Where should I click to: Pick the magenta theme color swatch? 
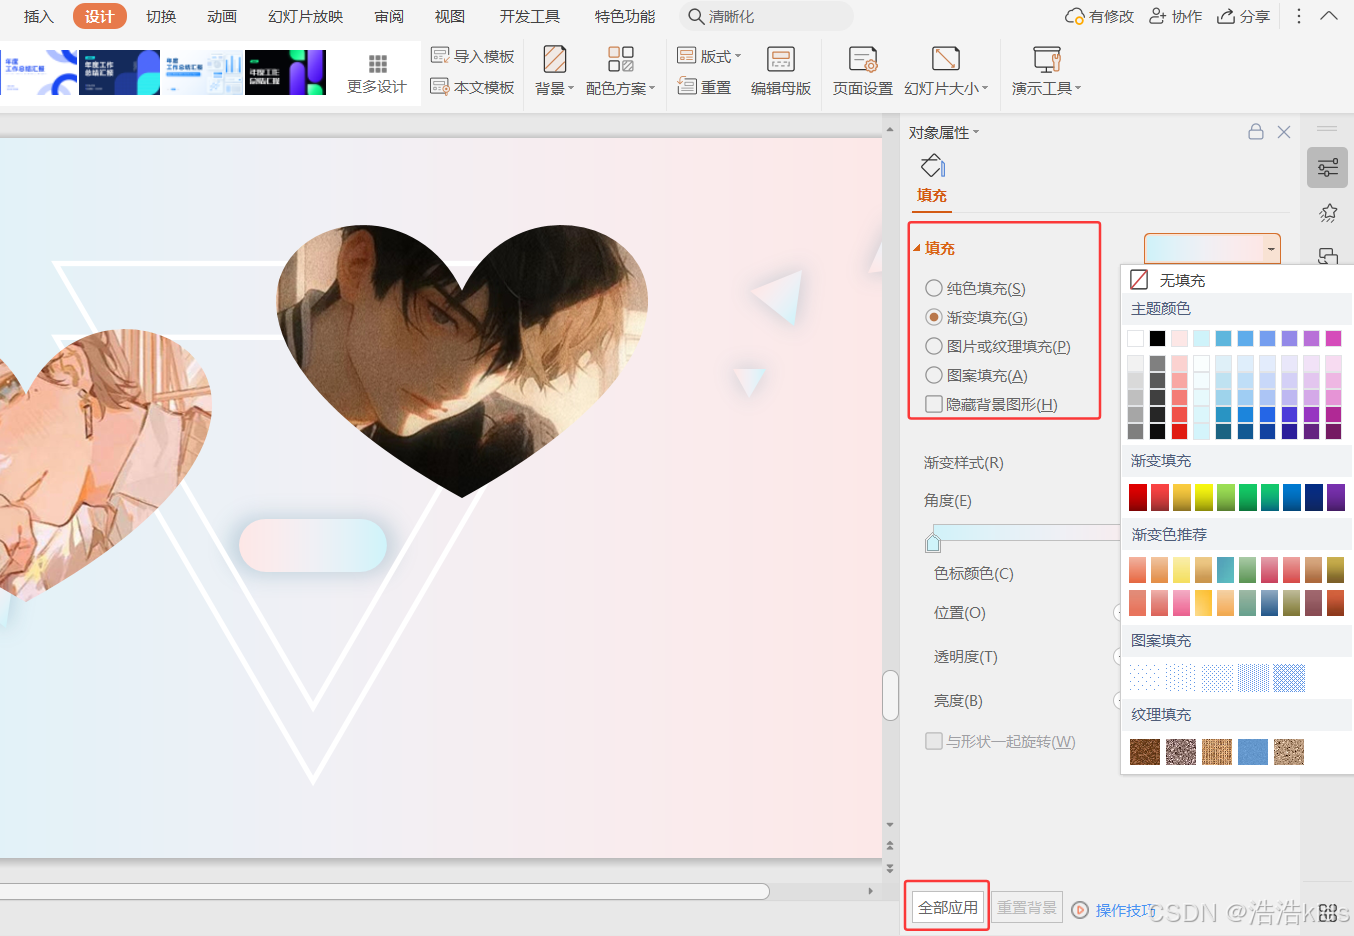pyautogui.click(x=1333, y=338)
